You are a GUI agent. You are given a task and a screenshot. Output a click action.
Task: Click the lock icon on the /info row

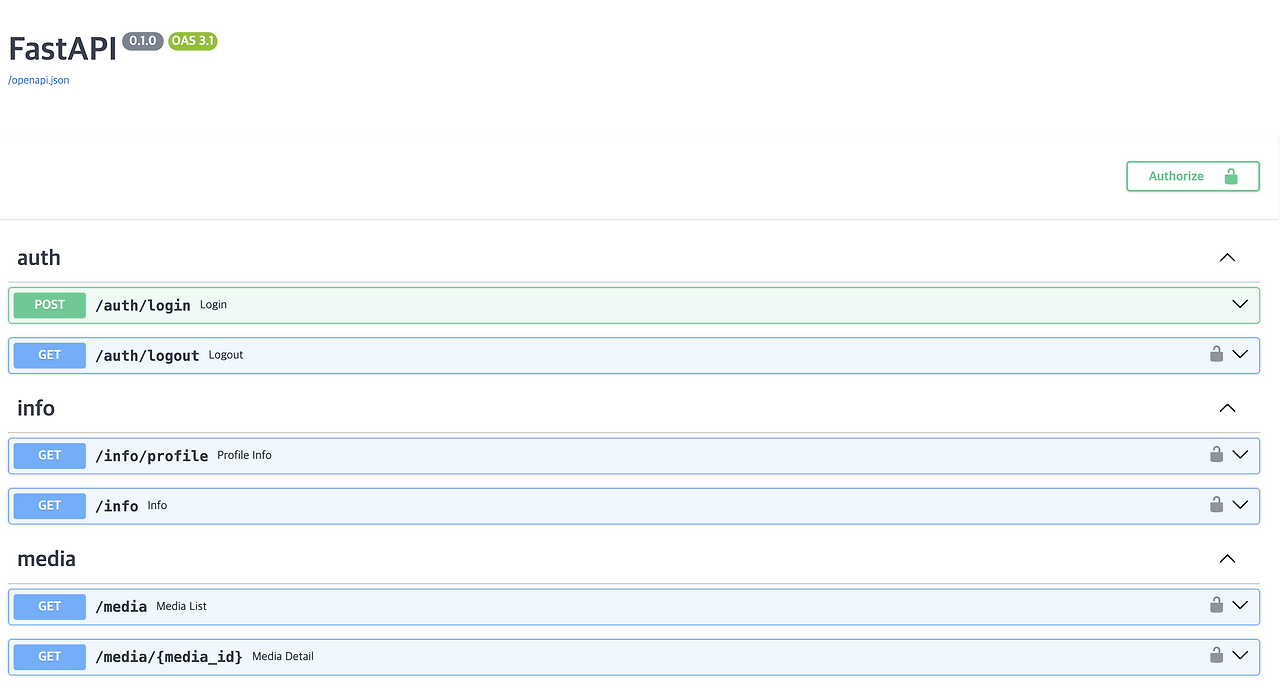point(1216,504)
